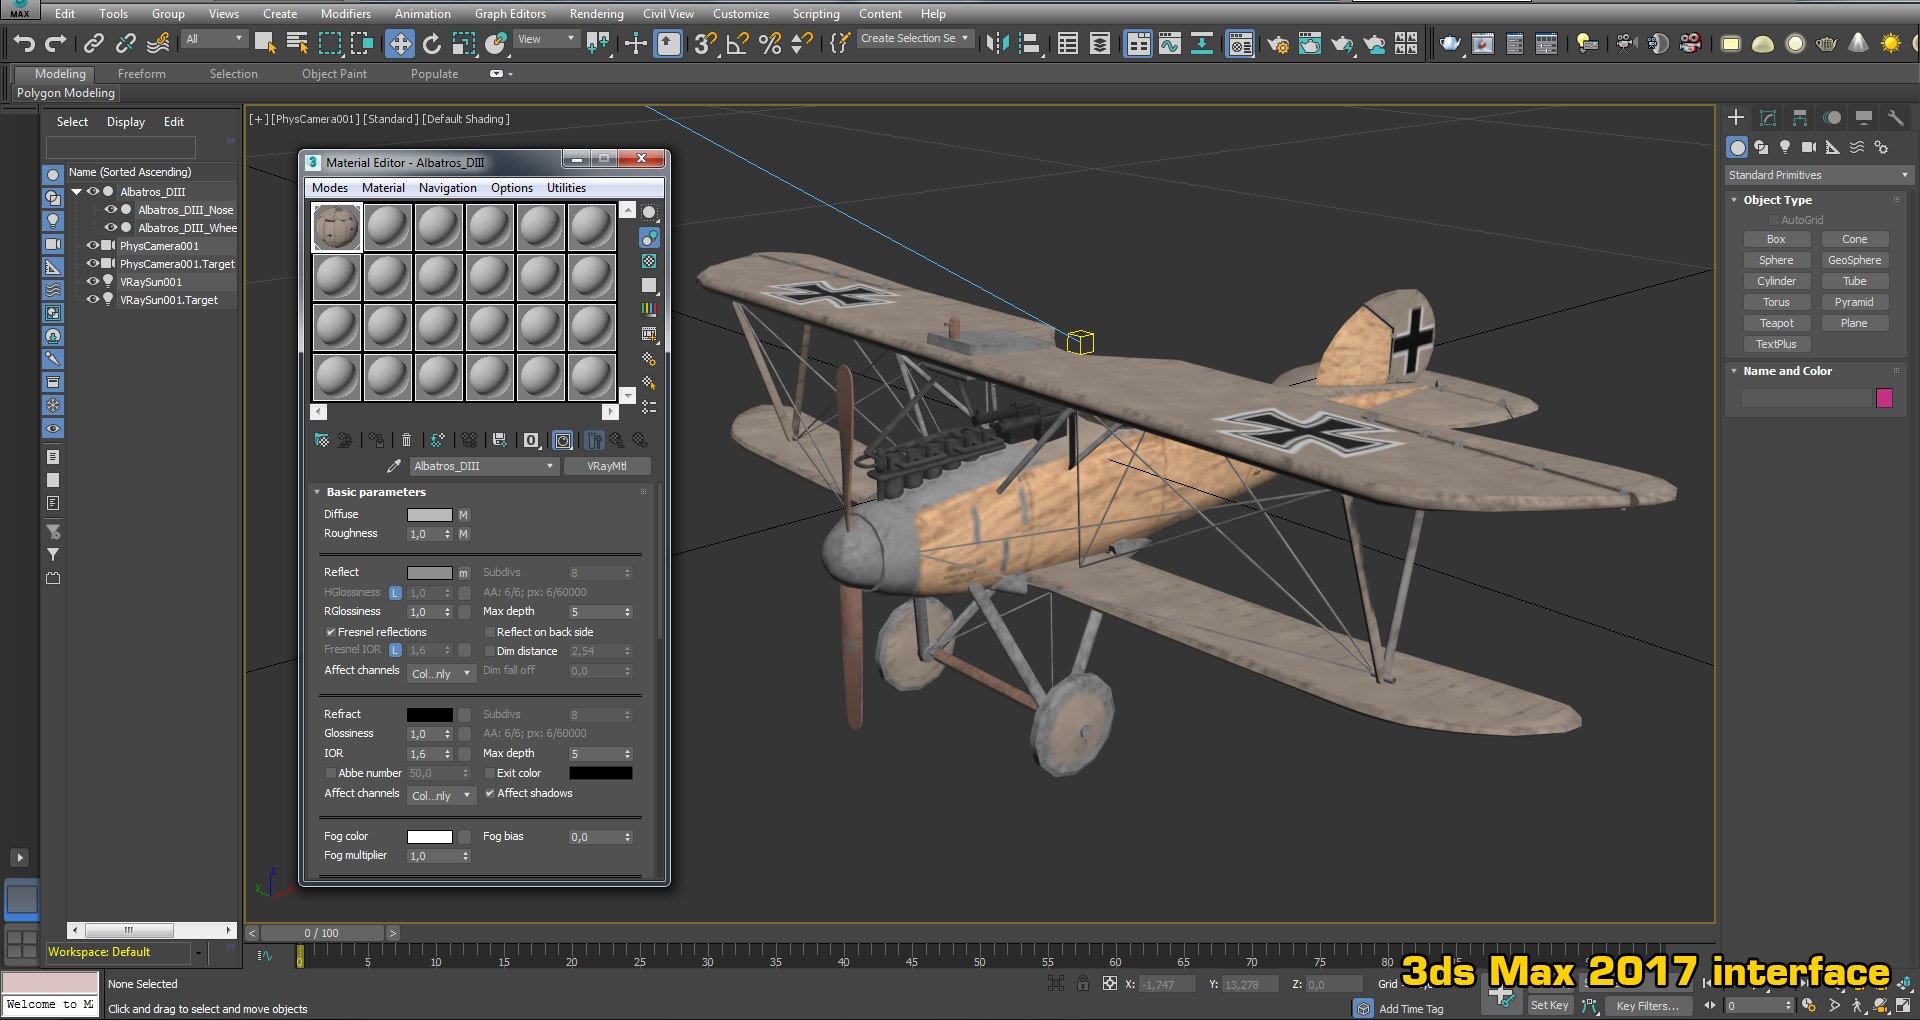Activate Select and Move tool

coord(400,43)
